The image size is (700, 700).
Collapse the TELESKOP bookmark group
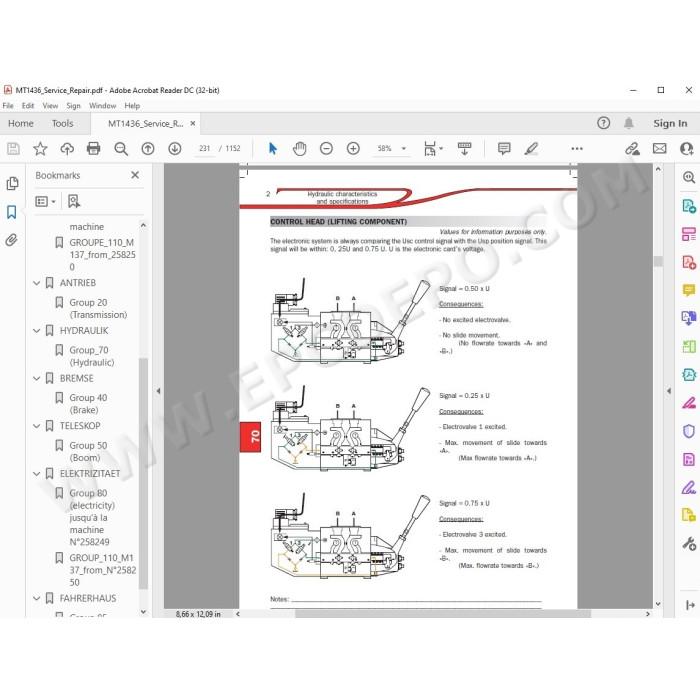pyautogui.click(x=37, y=426)
